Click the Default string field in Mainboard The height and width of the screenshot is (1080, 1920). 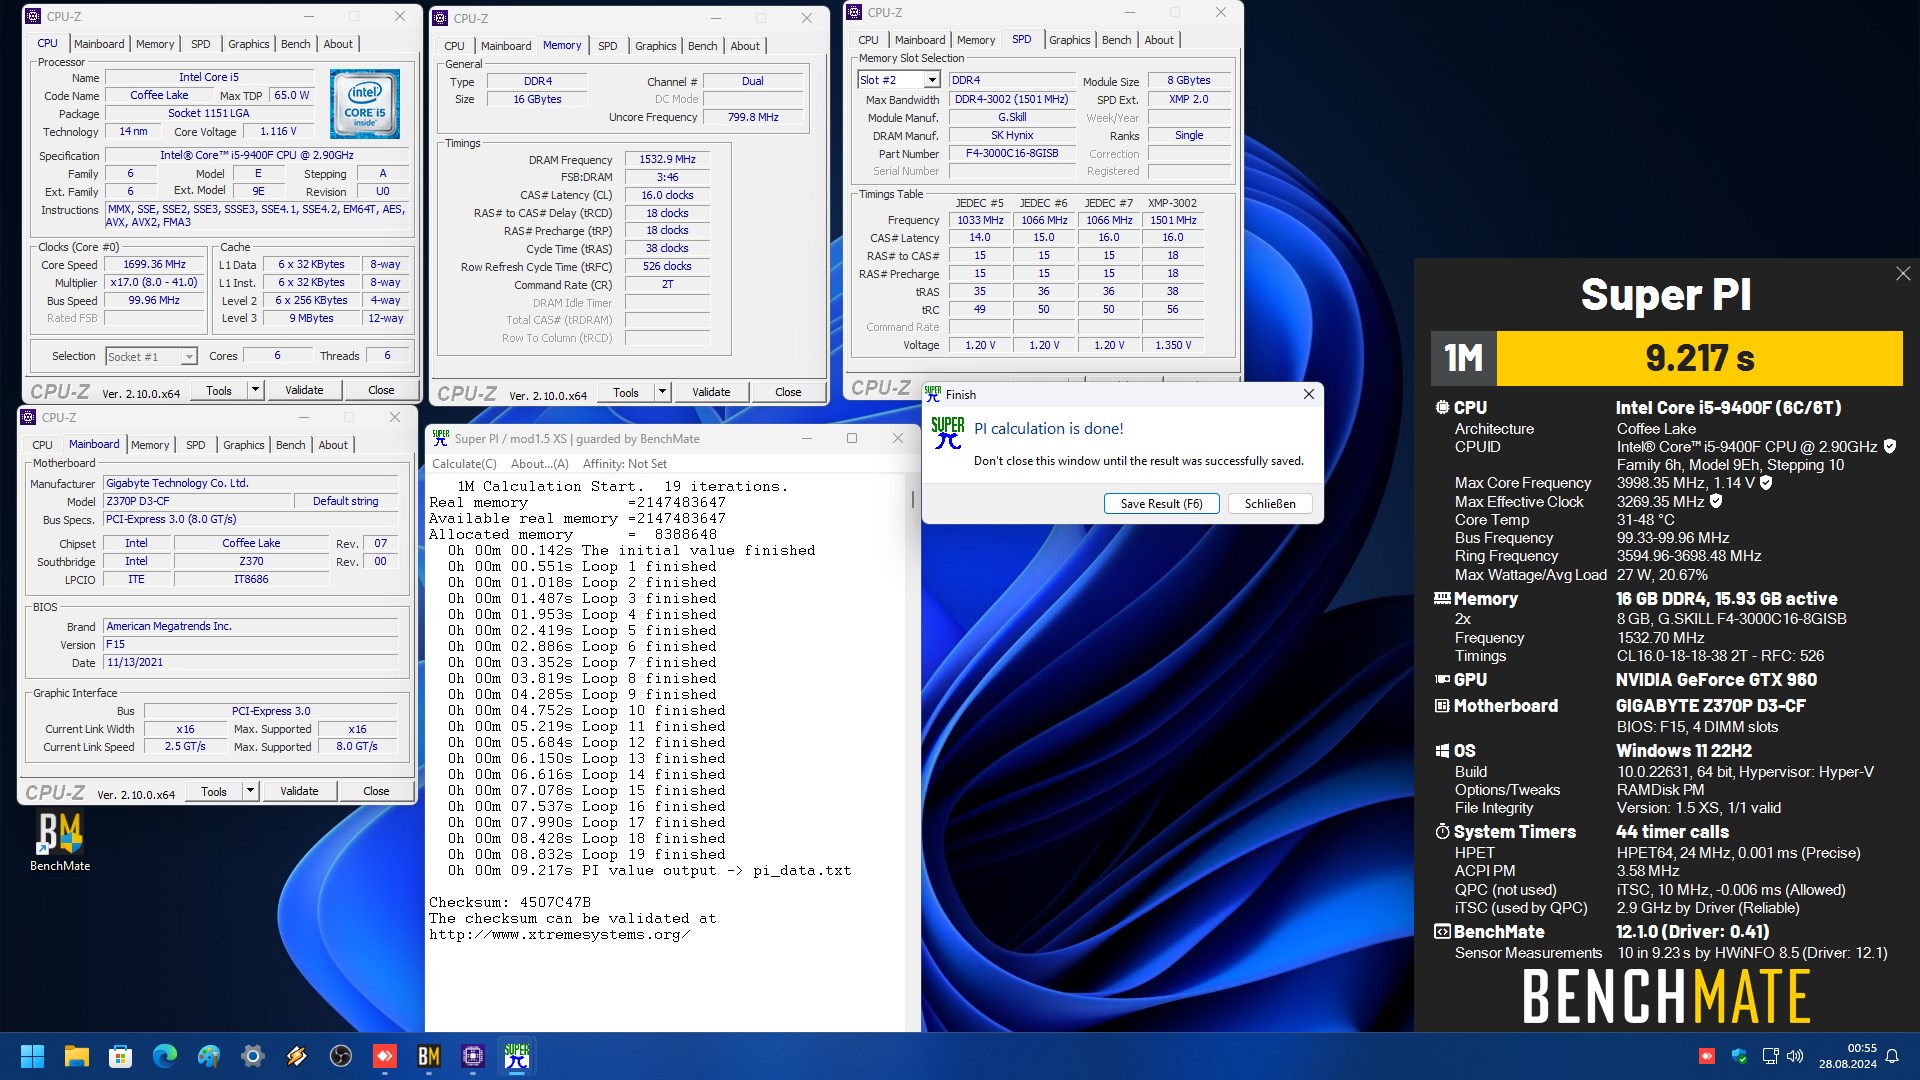(346, 501)
